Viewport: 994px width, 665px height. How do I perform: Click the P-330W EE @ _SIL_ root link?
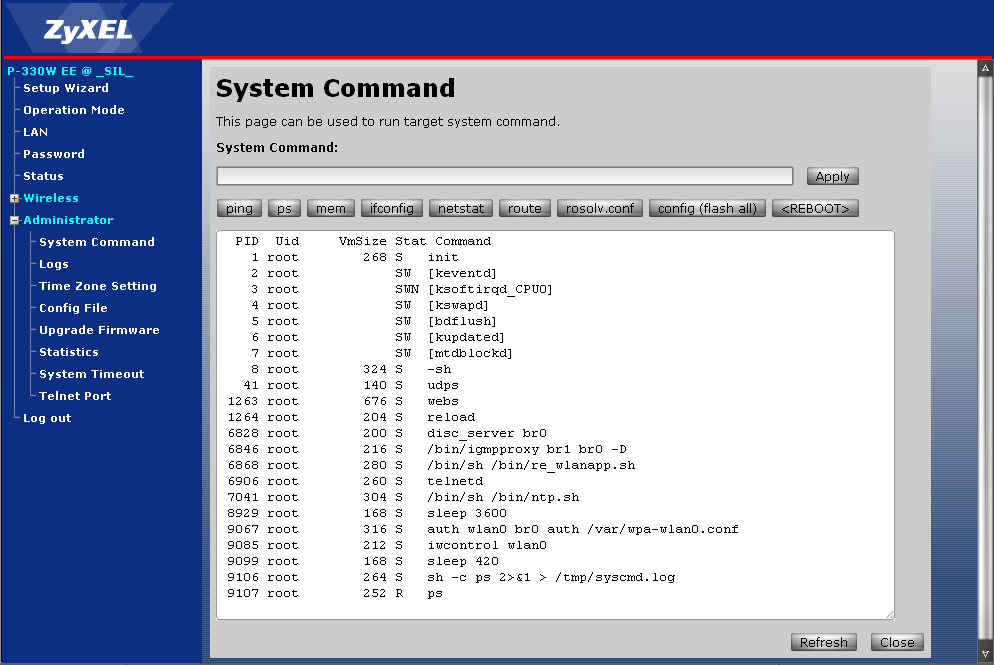(x=70, y=71)
